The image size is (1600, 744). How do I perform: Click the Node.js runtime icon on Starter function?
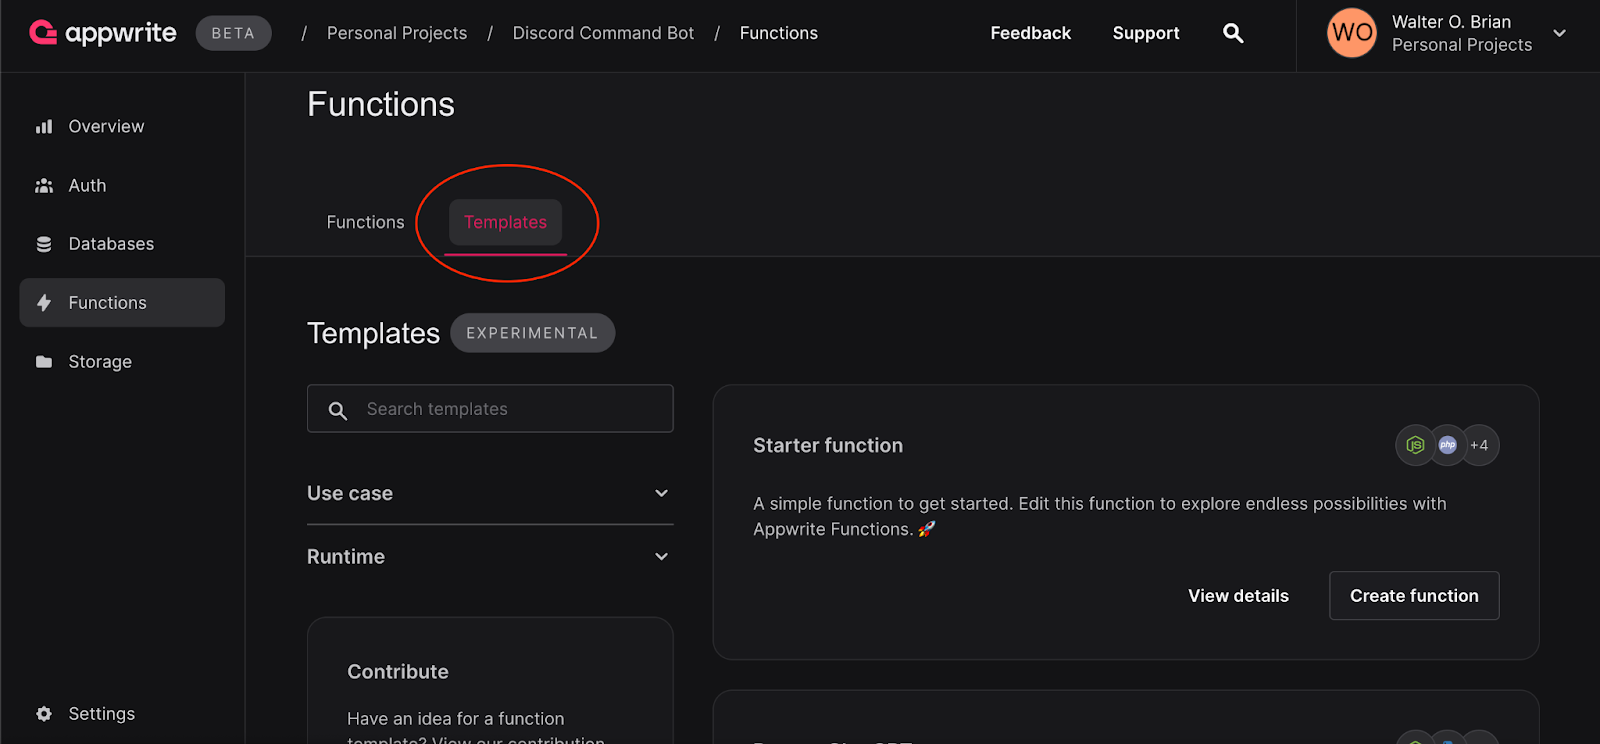[x=1415, y=445]
